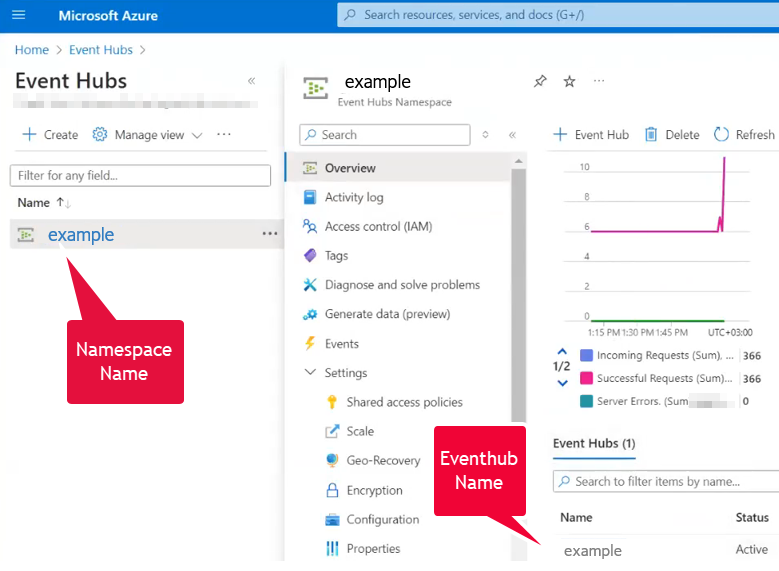The height and width of the screenshot is (571, 779).
Task: Go to the Home breadcrumb
Action: click(x=32, y=50)
